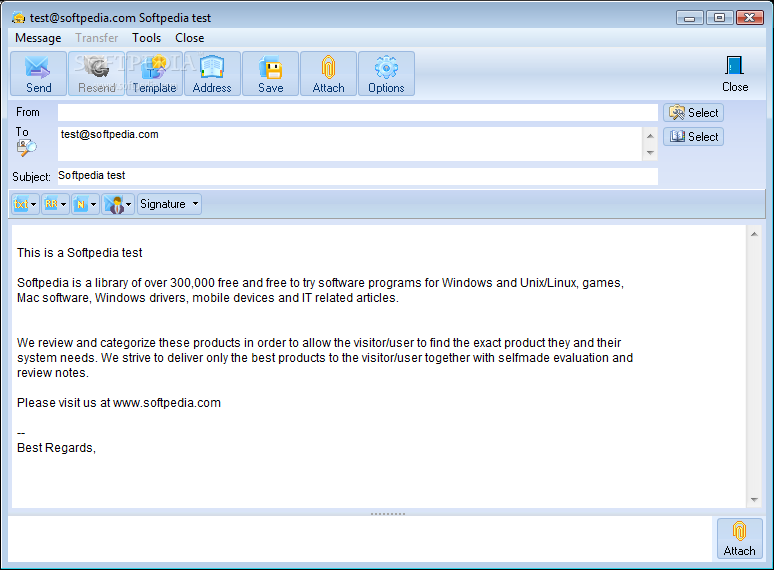Click the Resend toolbar button
The height and width of the screenshot is (570, 774).
96,74
